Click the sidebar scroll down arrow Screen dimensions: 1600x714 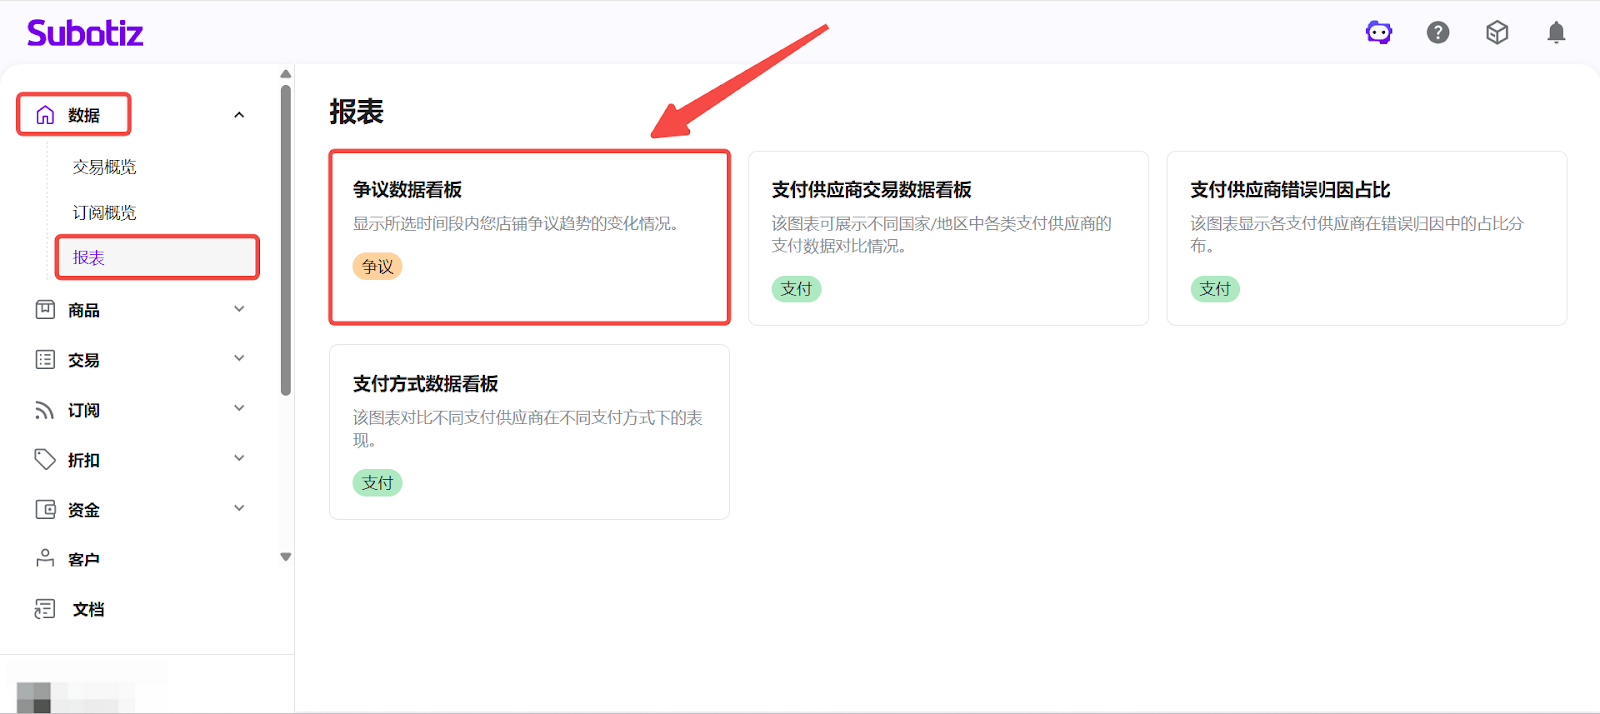point(286,557)
